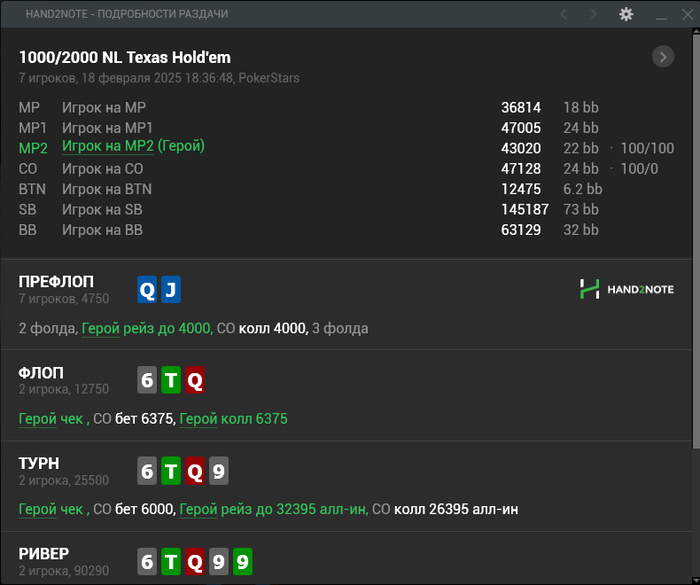
Task: Click the round chevron button beside the hand title
Action: (x=663, y=57)
